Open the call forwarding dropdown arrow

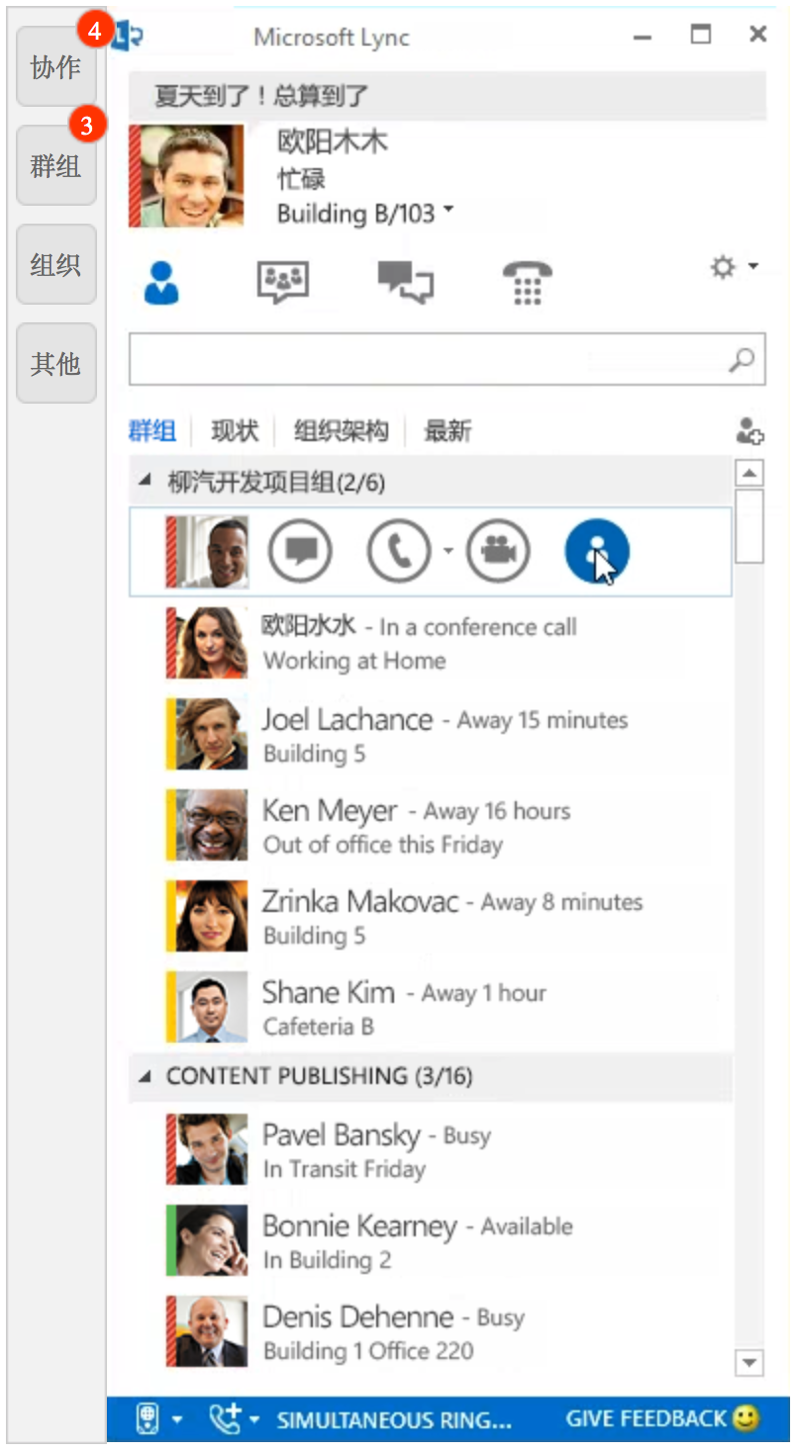click(x=254, y=1420)
